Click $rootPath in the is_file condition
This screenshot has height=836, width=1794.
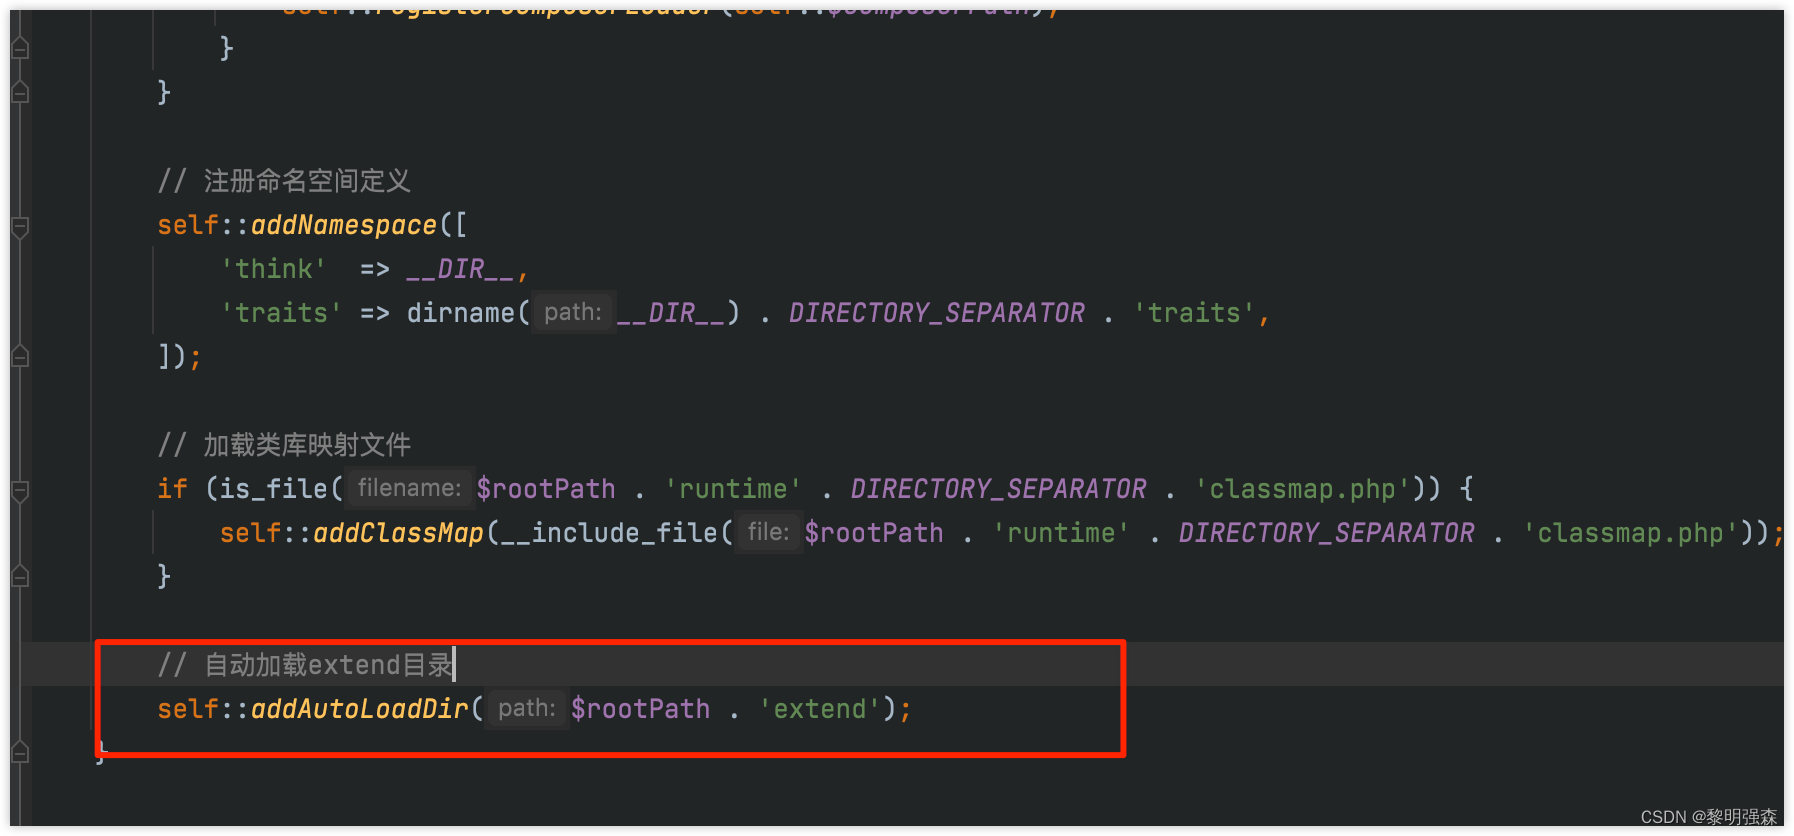coord(546,489)
